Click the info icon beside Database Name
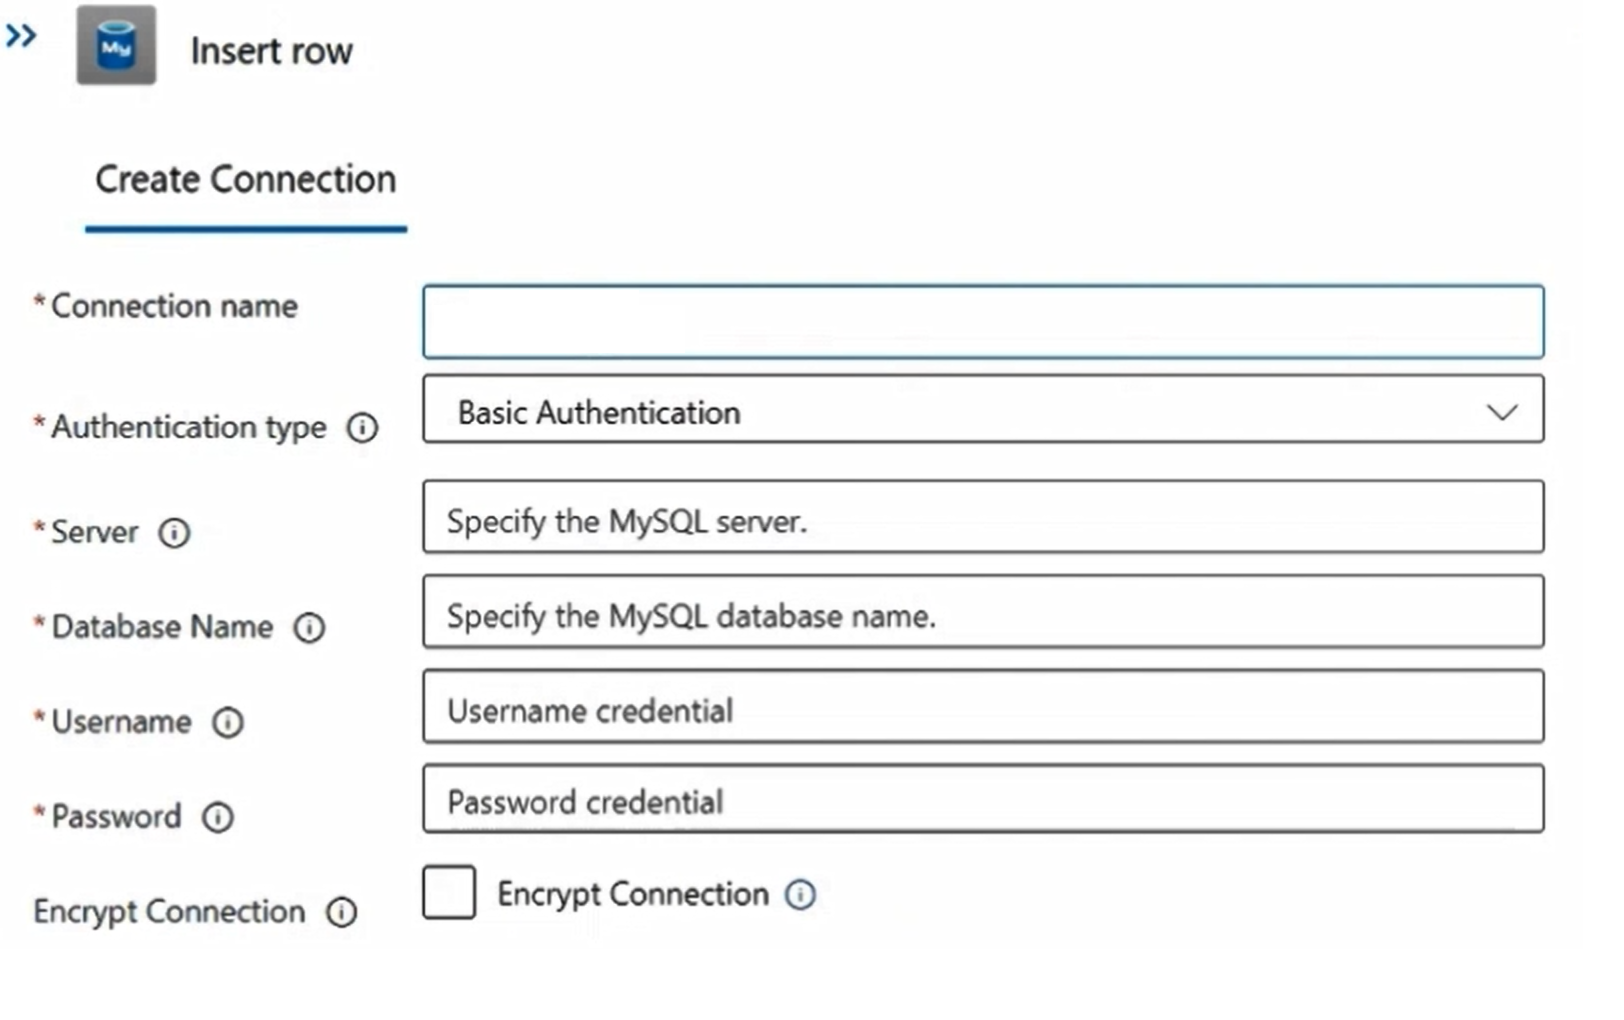 point(311,629)
